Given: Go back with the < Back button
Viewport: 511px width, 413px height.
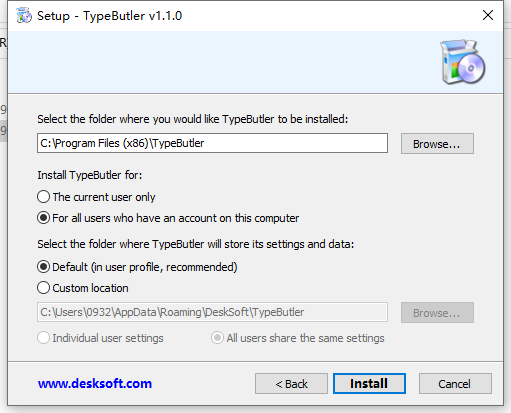Looking at the screenshot, I should tap(291, 384).
